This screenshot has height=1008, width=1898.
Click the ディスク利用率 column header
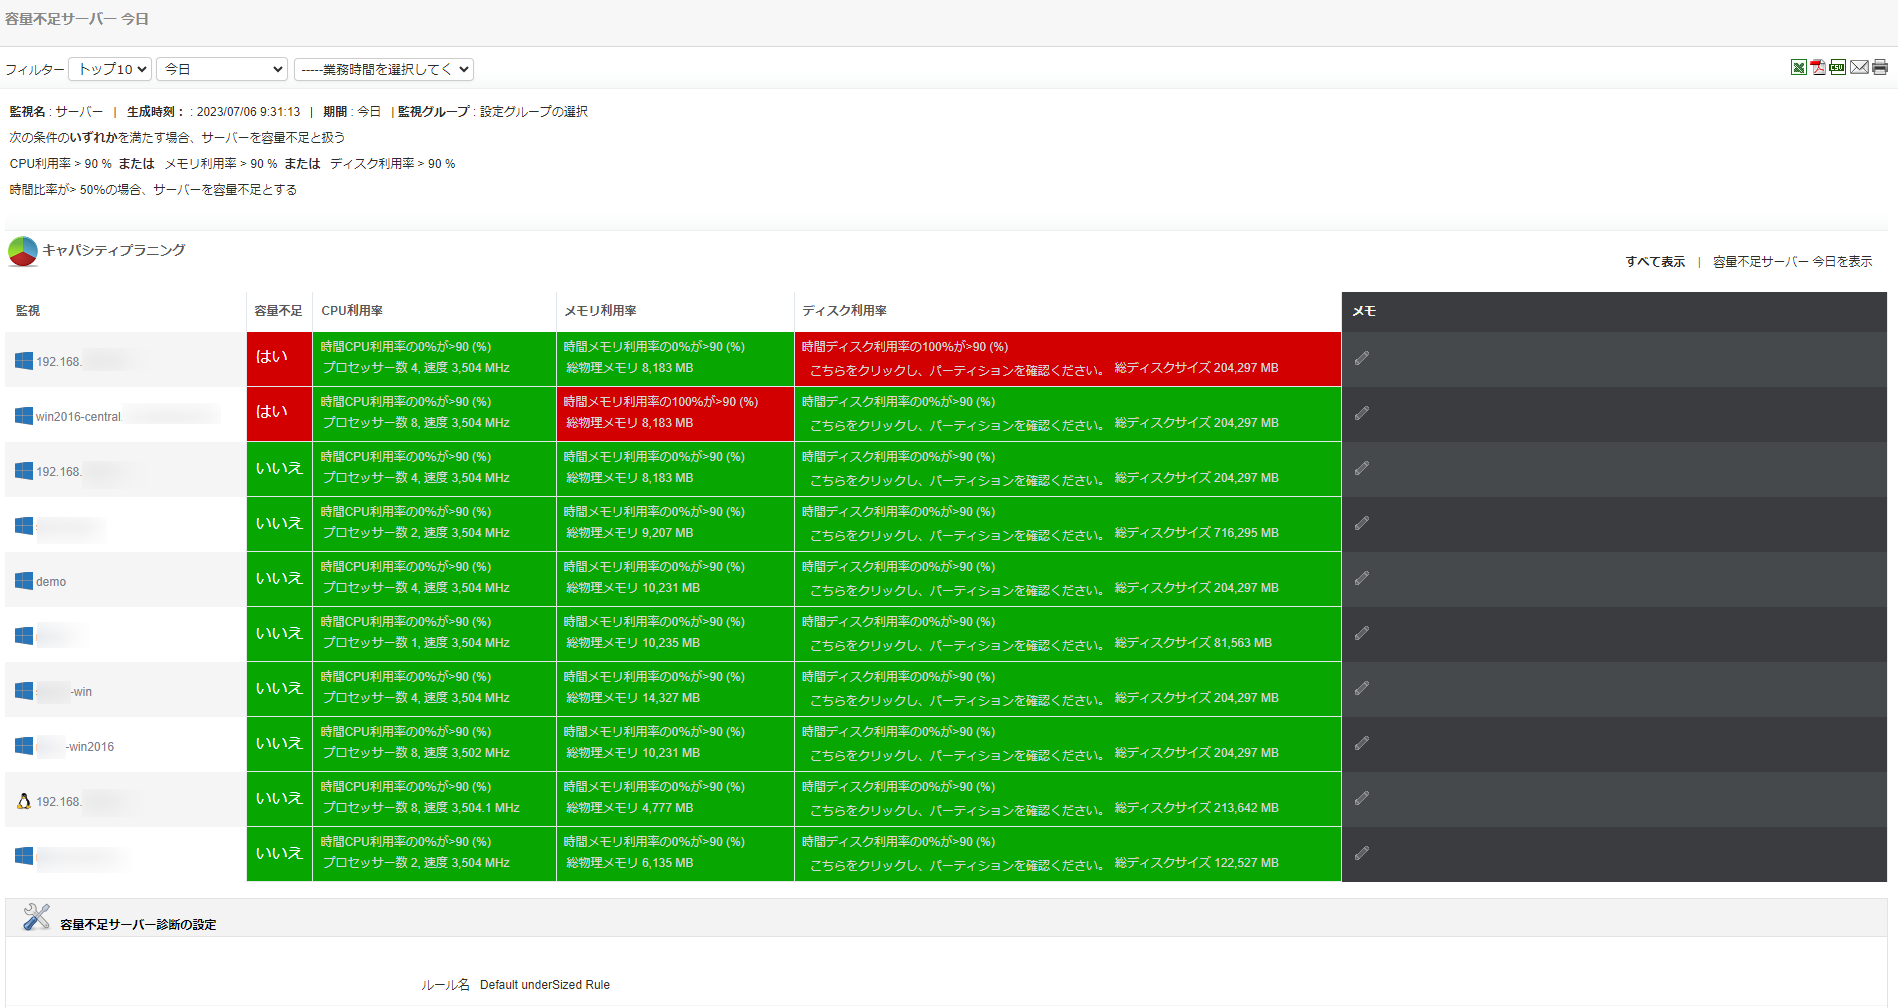pos(844,311)
